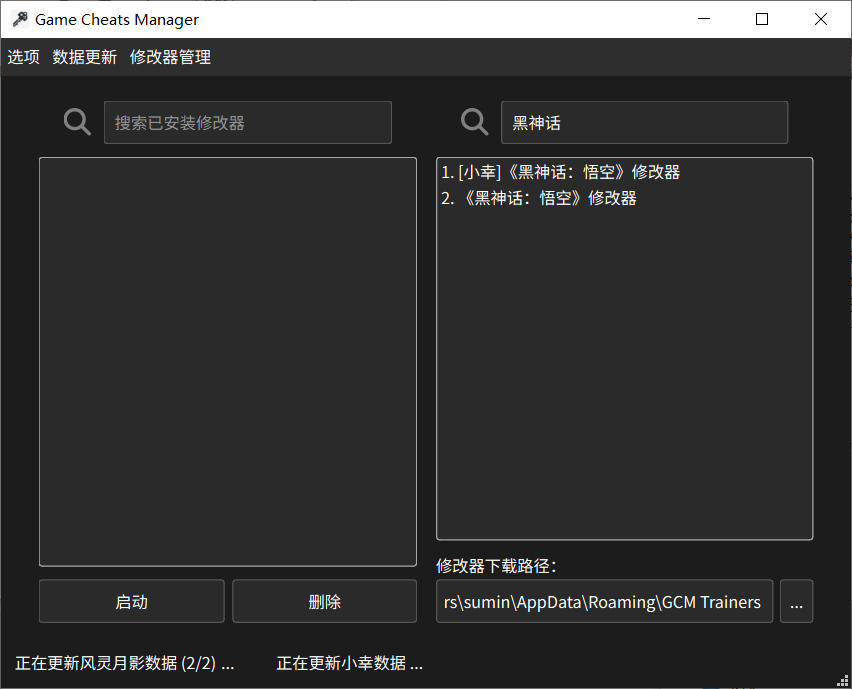Click the 删除 delete button
Screen dimensions: 852x689
(x=324, y=601)
